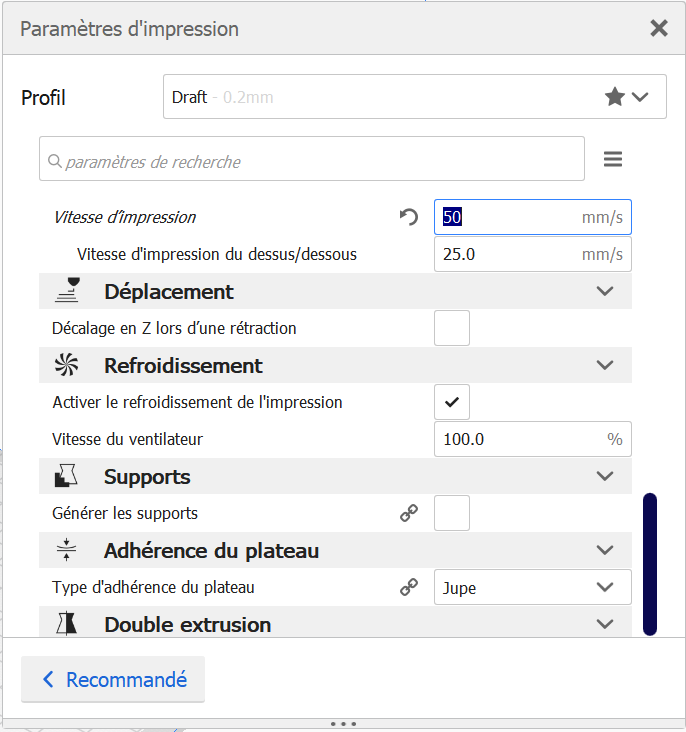Click the Refroidissement fan icon
The width and height of the screenshot is (686, 732).
coord(67,365)
